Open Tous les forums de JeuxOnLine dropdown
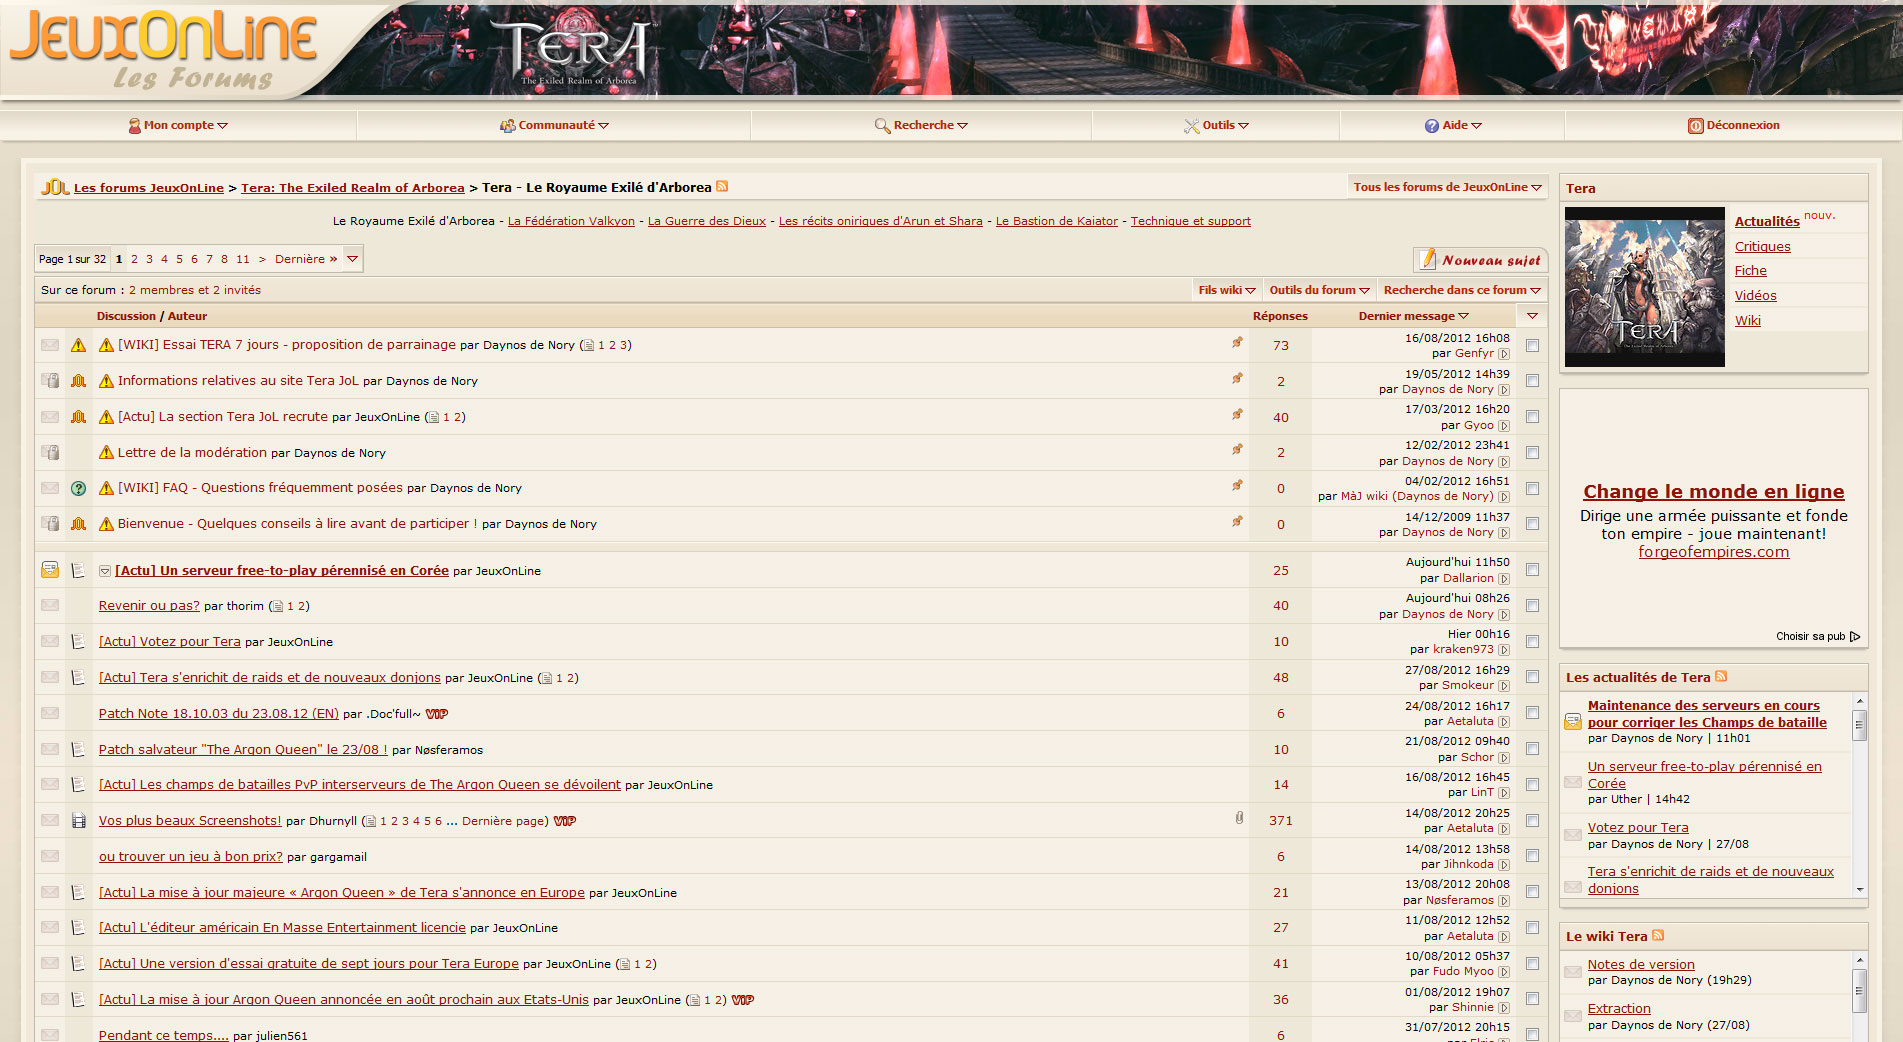1903x1042 pixels. coord(1447,187)
